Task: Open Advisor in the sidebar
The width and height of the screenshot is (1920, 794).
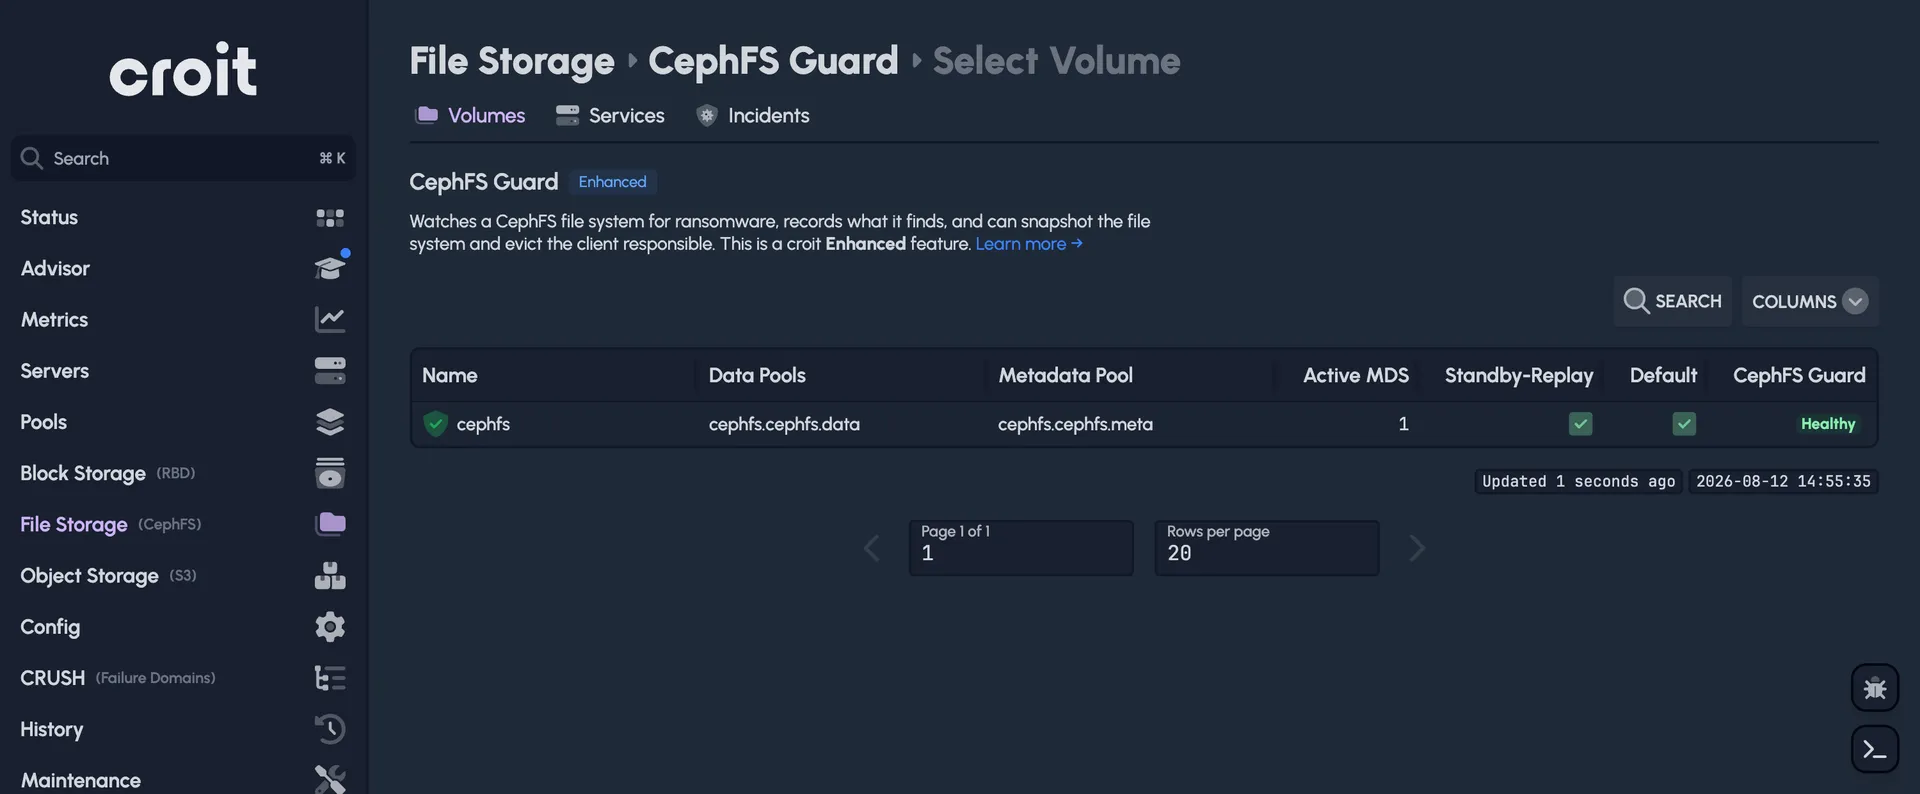Action: [183, 269]
